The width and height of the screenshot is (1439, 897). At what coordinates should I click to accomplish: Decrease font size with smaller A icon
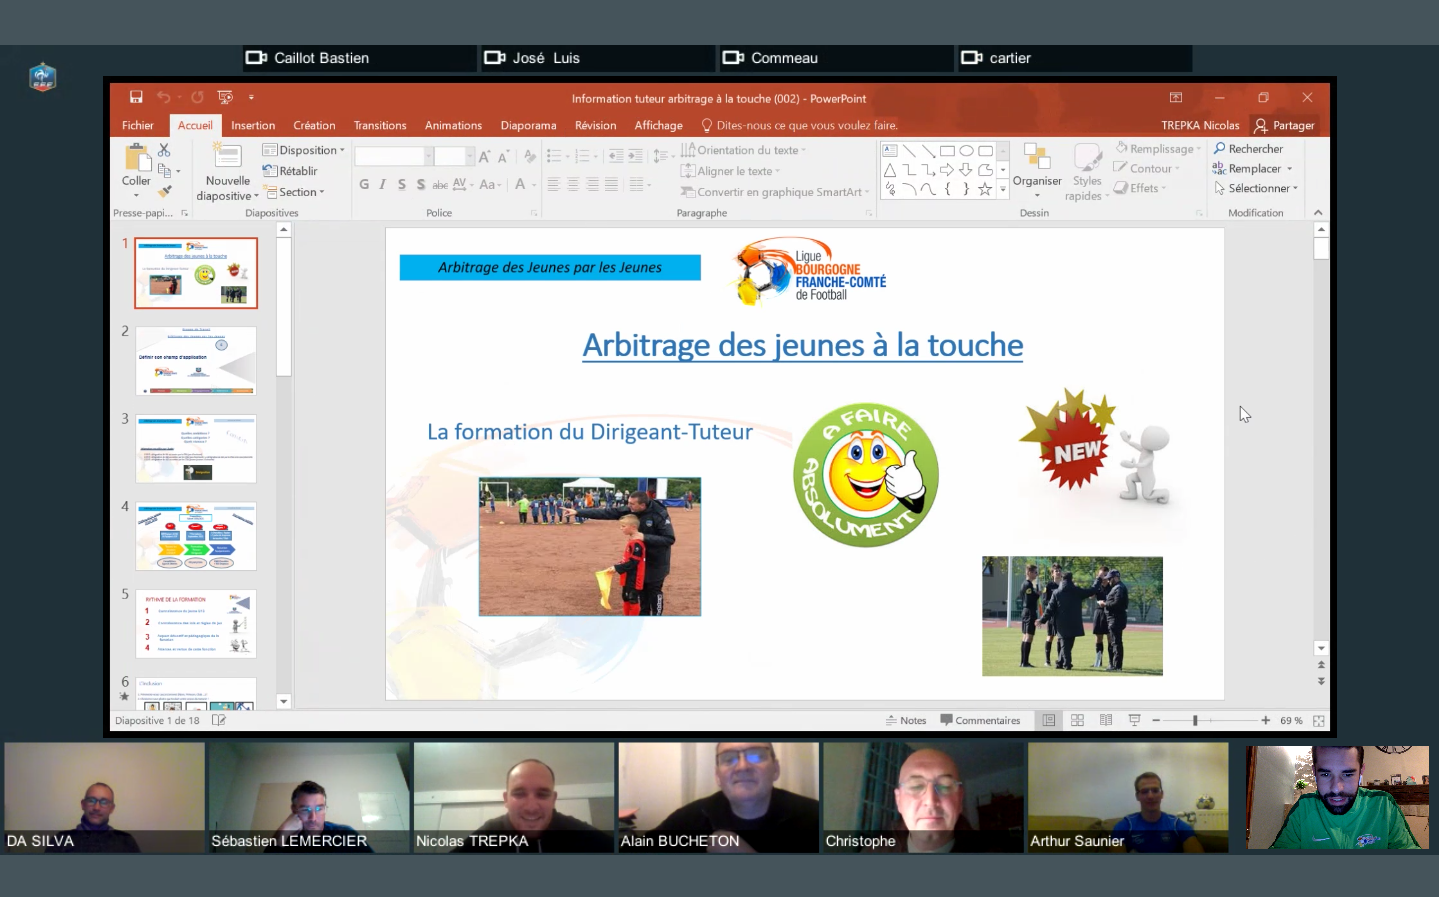tap(503, 156)
